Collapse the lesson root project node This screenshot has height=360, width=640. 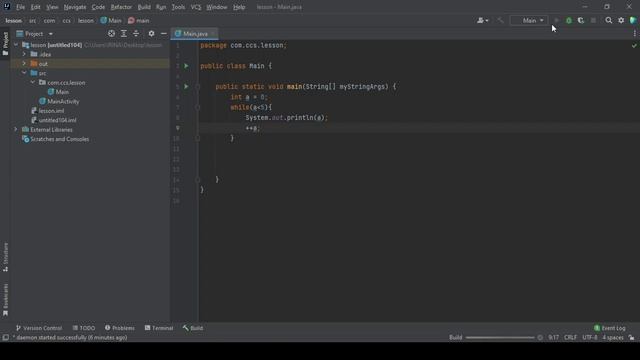pyautogui.click(x=16, y=45)
